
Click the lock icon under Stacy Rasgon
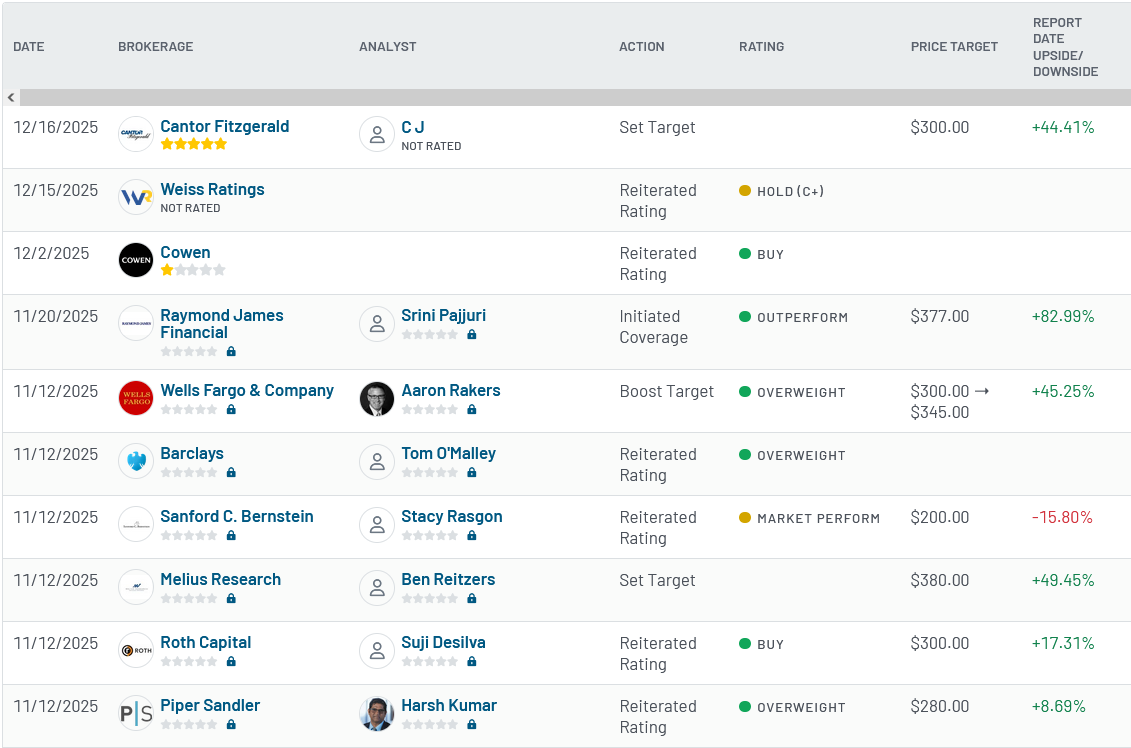pos(472,535)
